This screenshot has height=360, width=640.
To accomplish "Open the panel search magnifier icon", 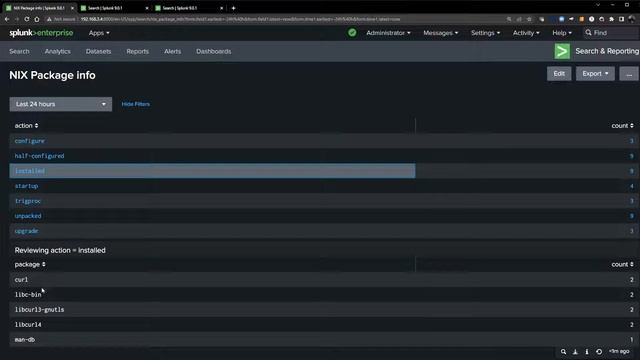I will [x=563, y=351].
